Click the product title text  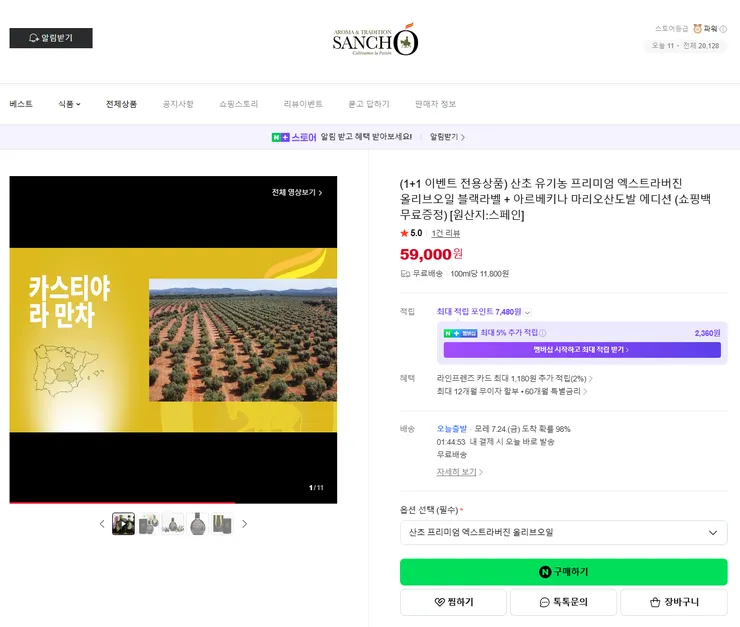[x=555, y=199]
